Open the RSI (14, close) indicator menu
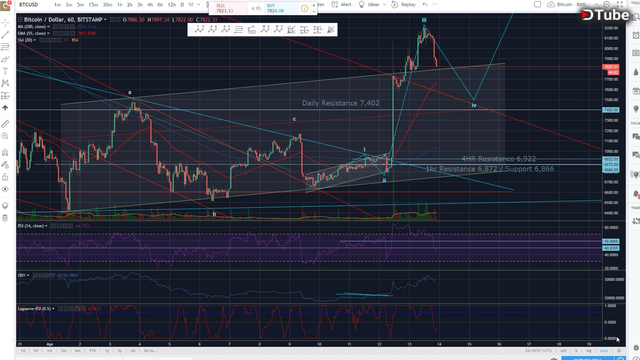Viewport: 640px width, 360px height. (x=46, y=226)
